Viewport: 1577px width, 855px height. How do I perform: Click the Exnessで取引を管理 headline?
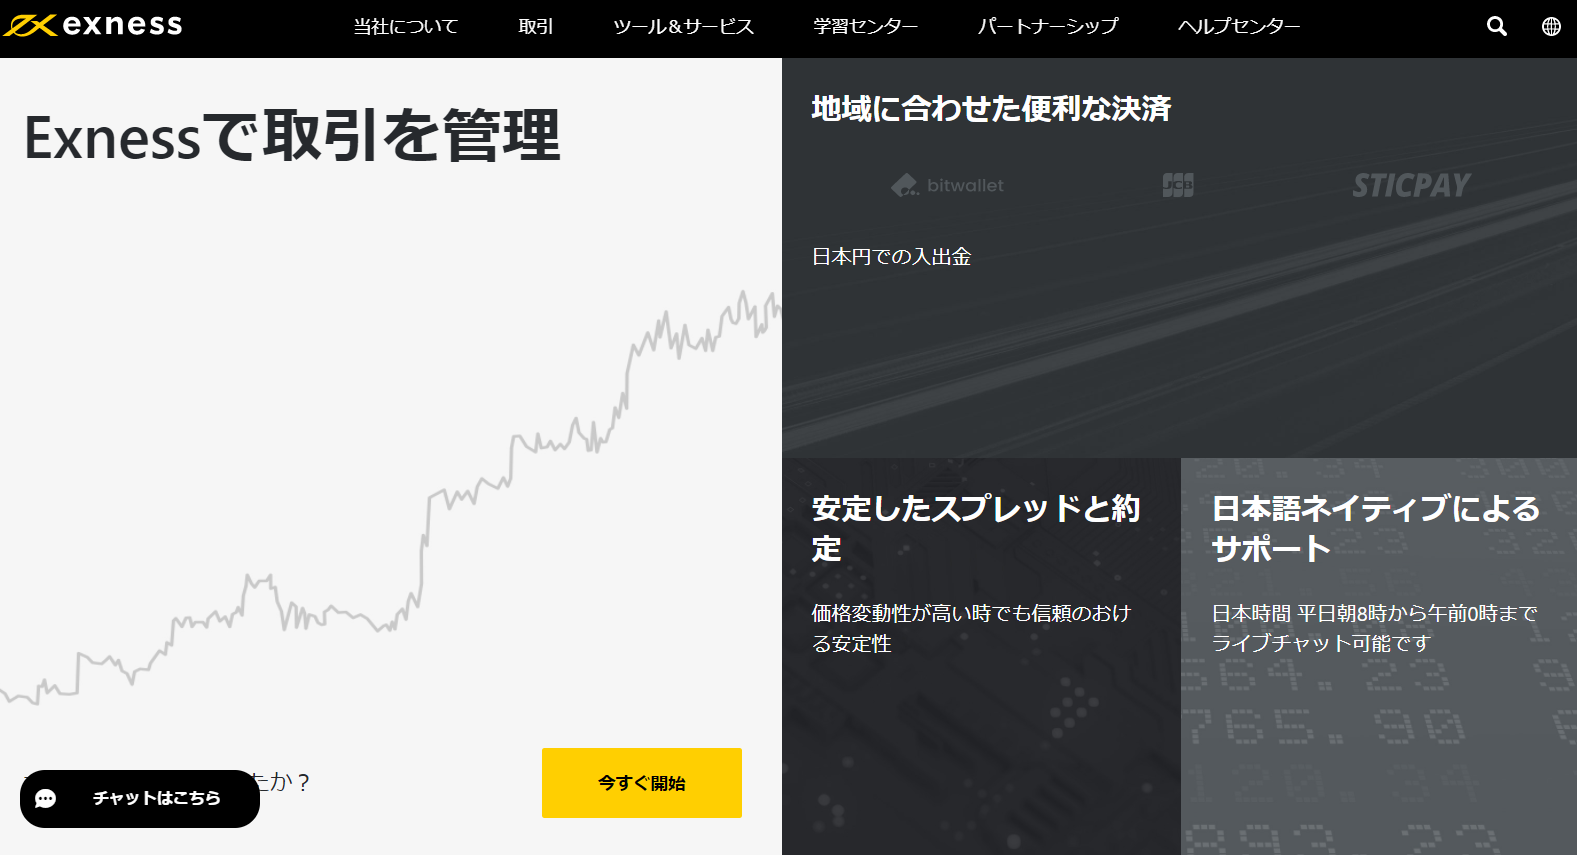point(292,136)
